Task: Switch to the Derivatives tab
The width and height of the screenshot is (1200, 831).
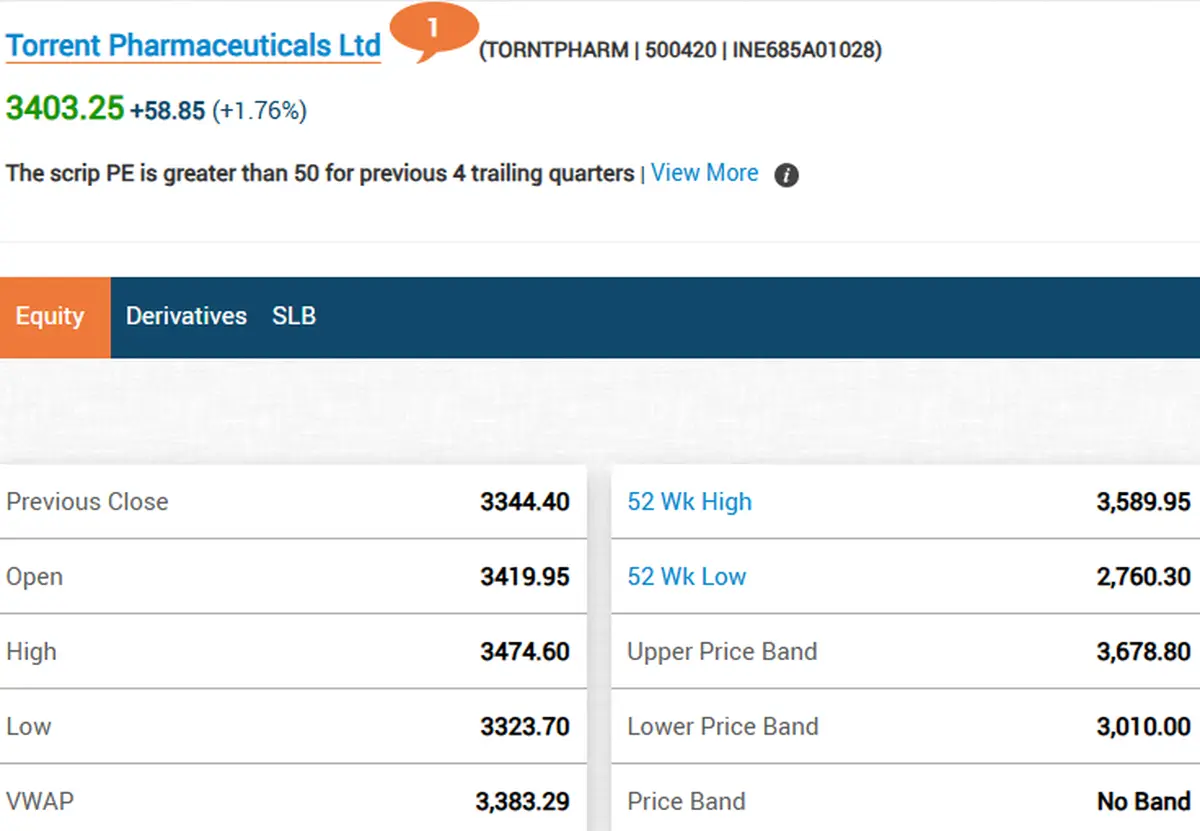Action: (x=186, y=316)
